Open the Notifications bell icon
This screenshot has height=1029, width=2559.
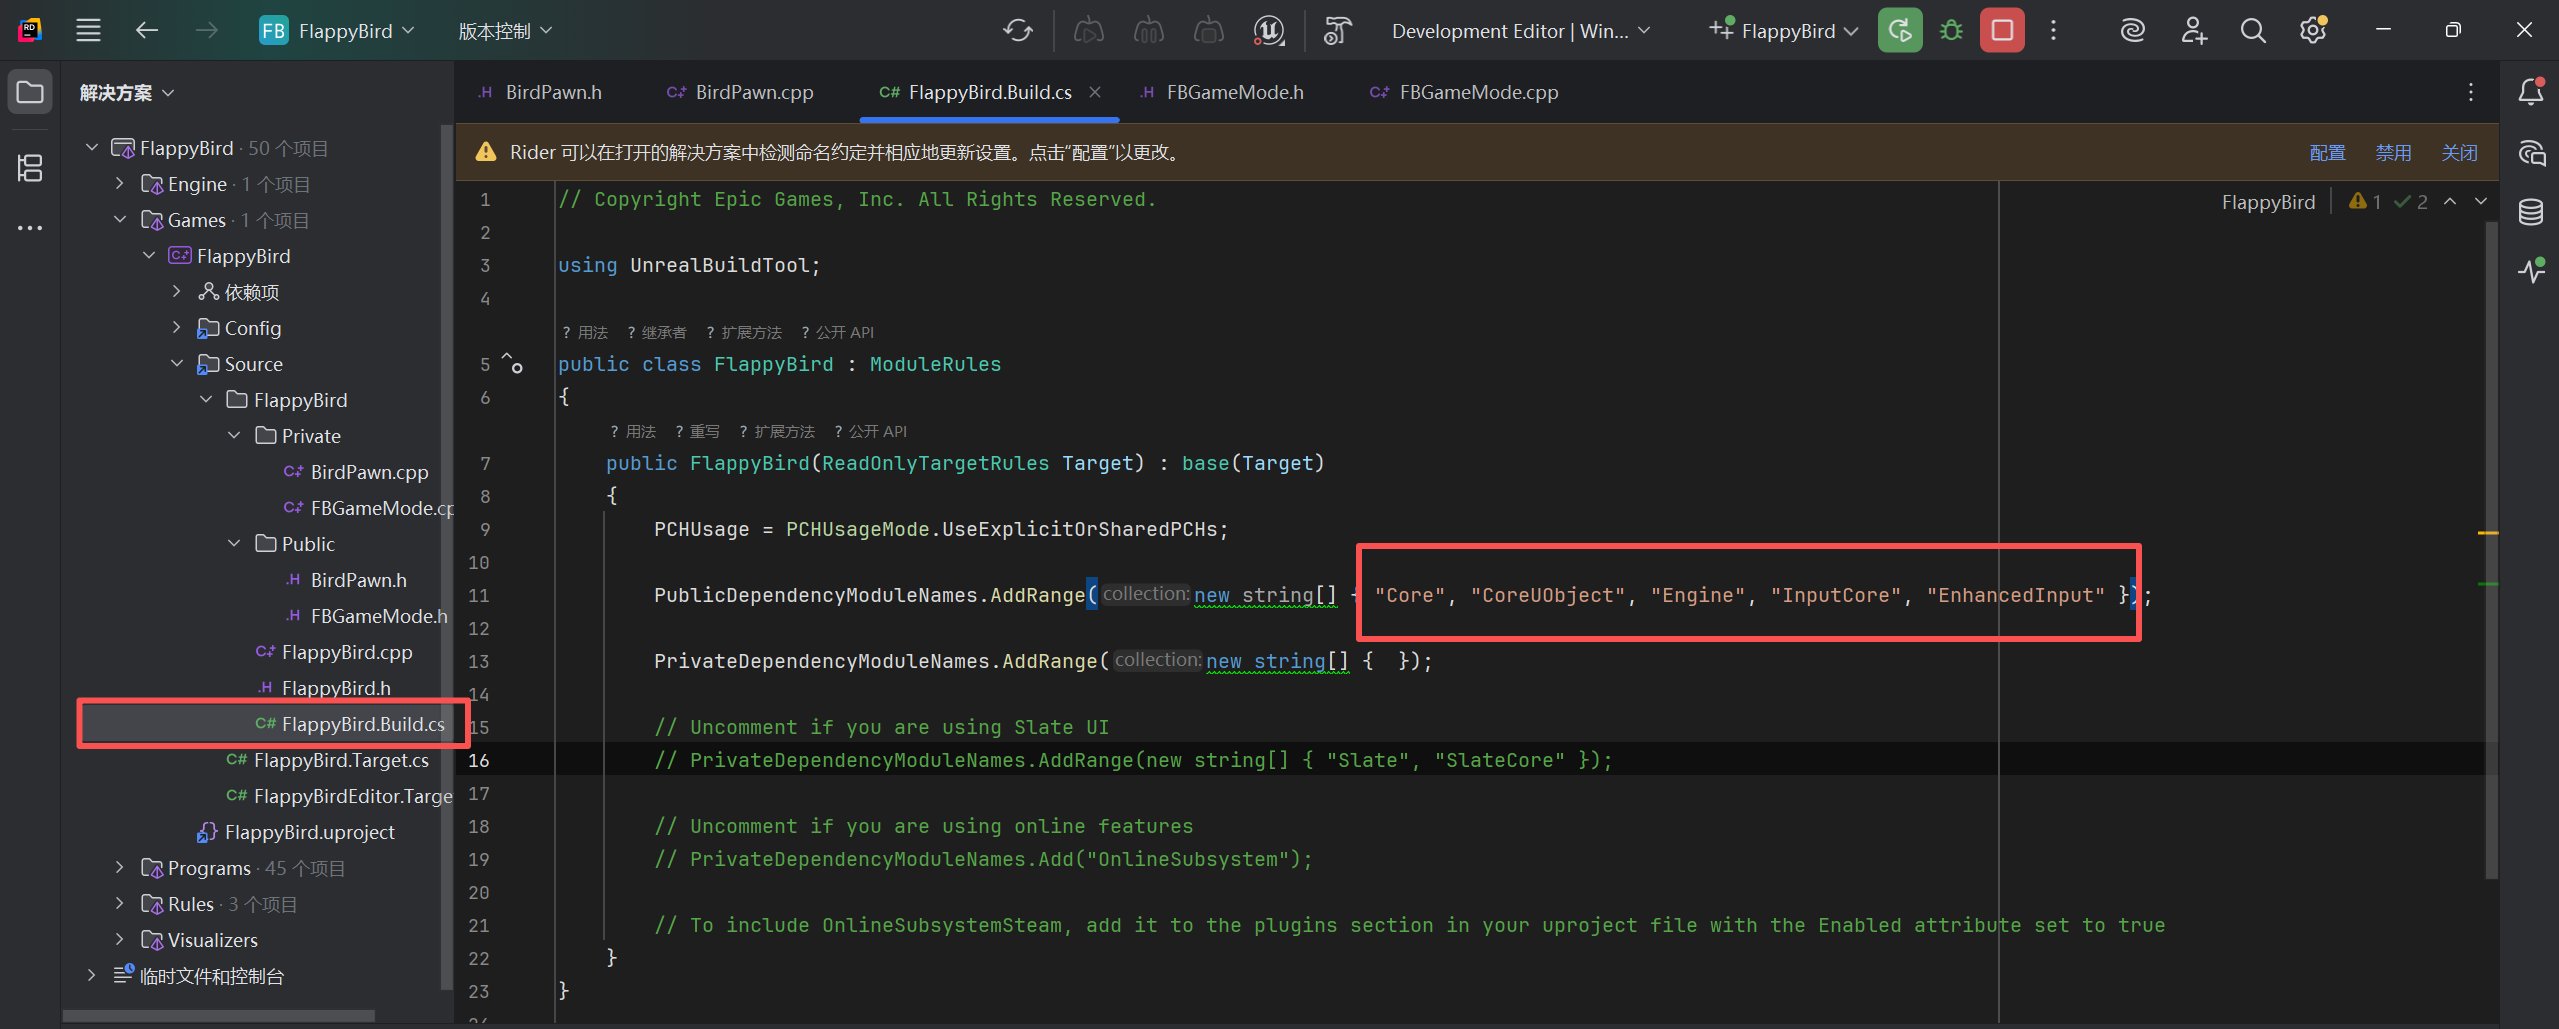point(2530,92)
